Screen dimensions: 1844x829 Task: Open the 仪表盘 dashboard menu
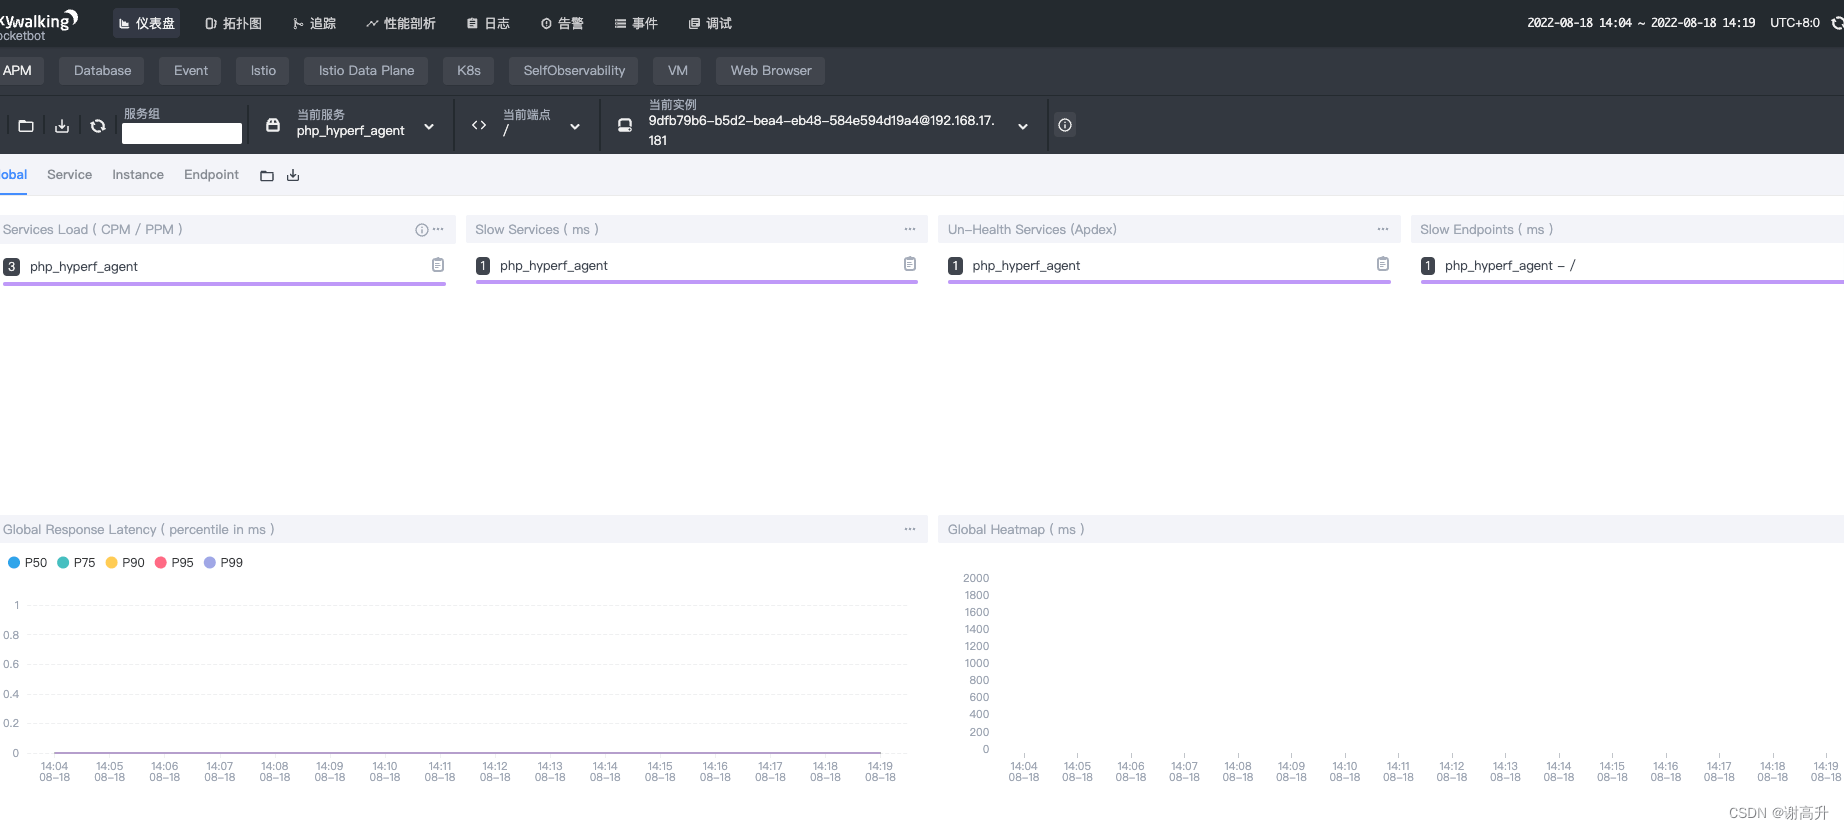(x=146, y=23)
